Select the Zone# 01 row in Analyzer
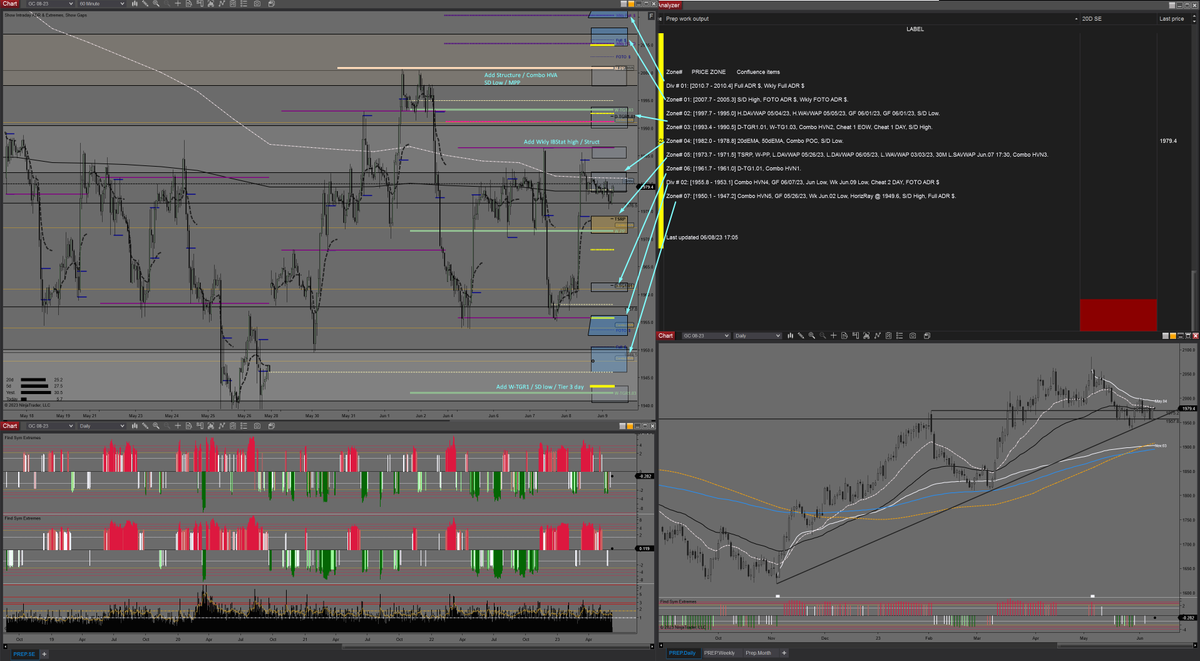This screenshot has width=1200, height=661. 757,100
